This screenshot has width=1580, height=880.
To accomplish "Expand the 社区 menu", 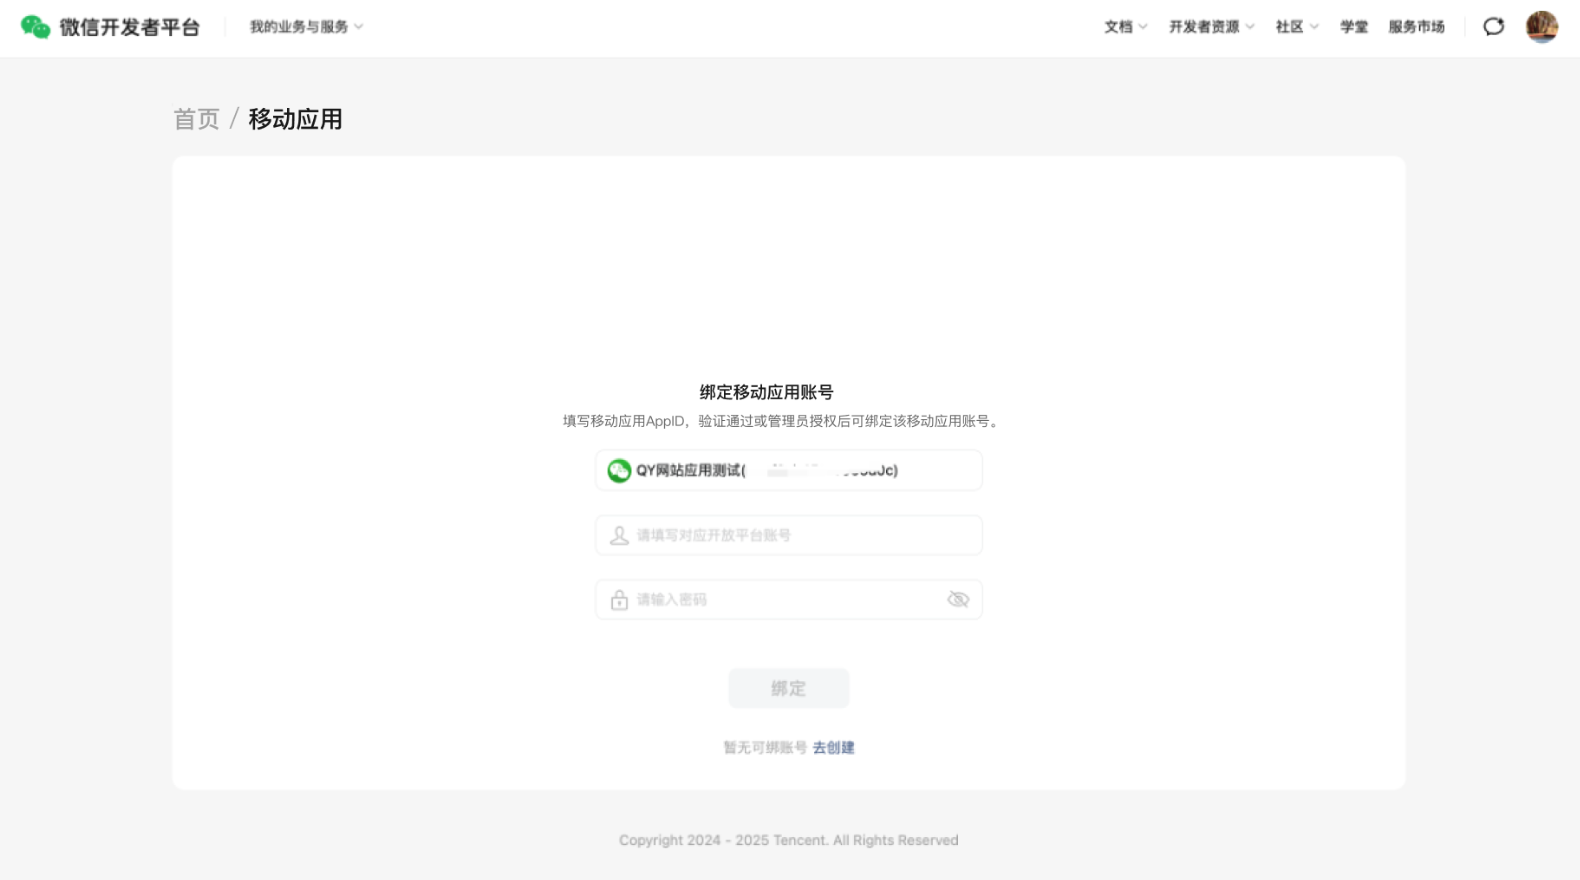I will click(1296, 27).
